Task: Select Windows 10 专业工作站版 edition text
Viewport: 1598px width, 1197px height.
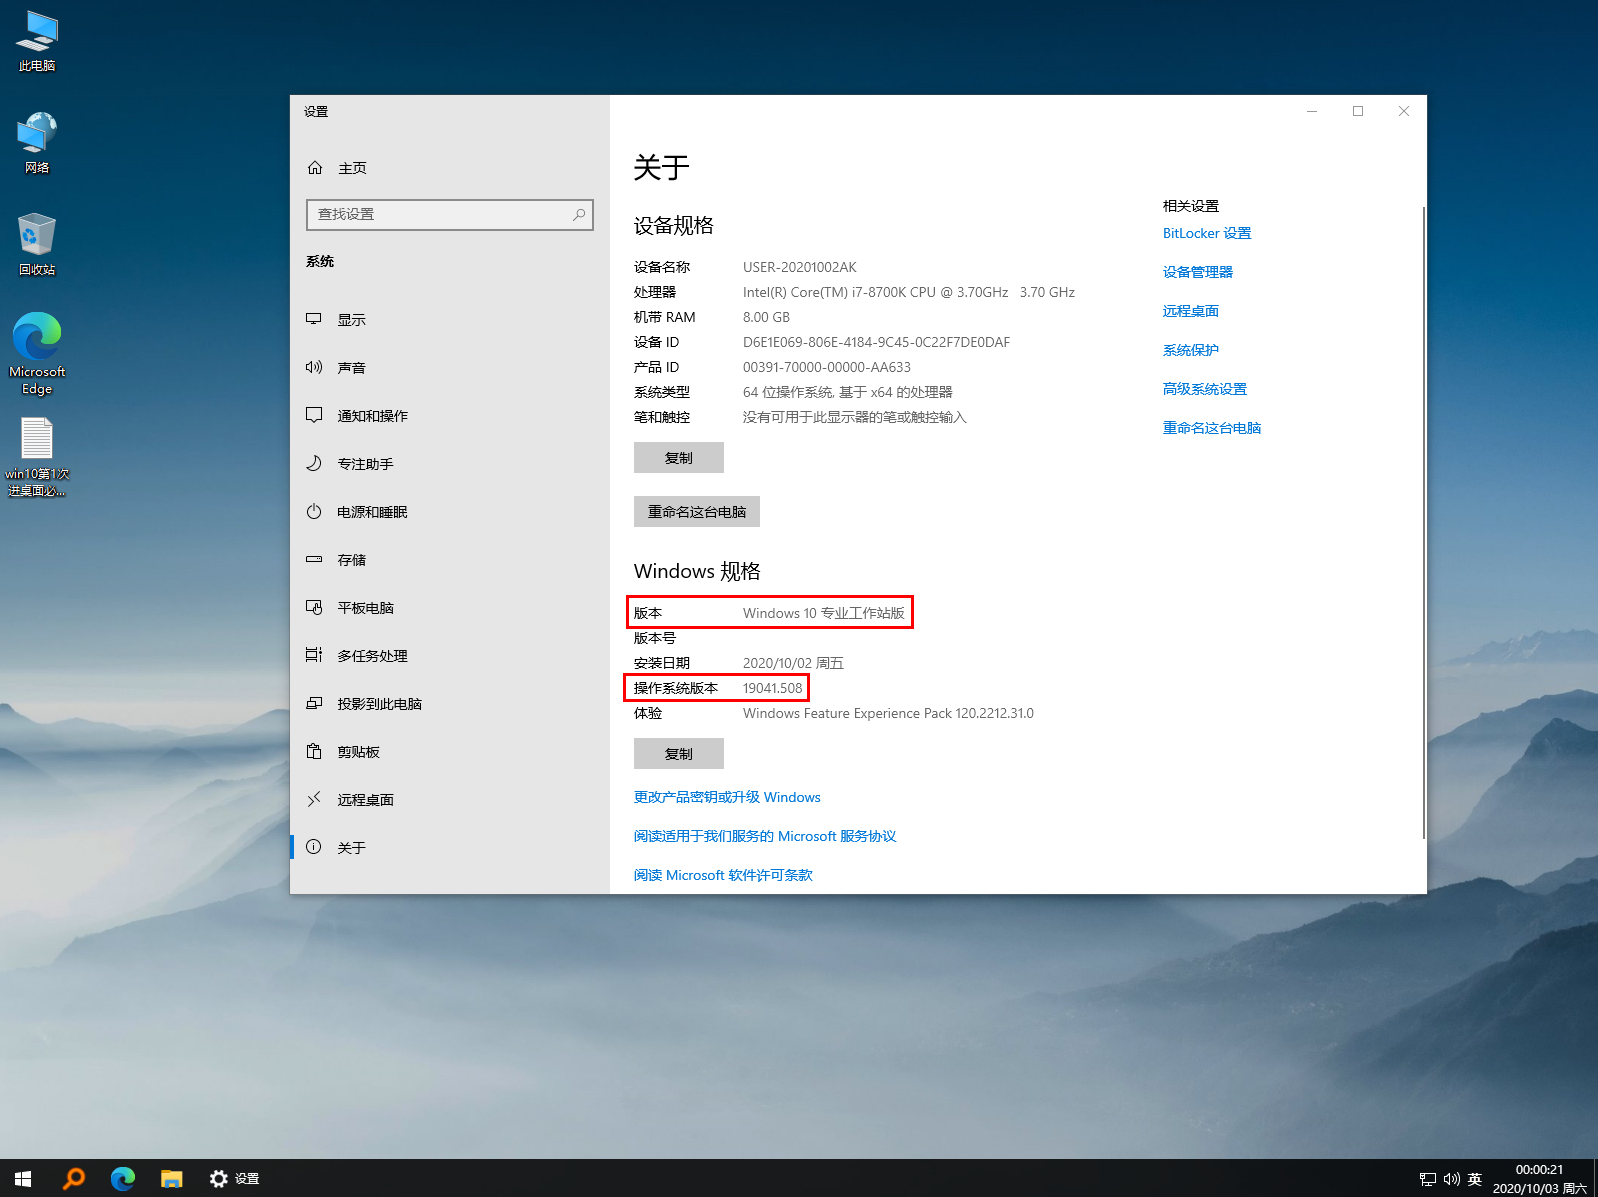Action: point(824,613)
